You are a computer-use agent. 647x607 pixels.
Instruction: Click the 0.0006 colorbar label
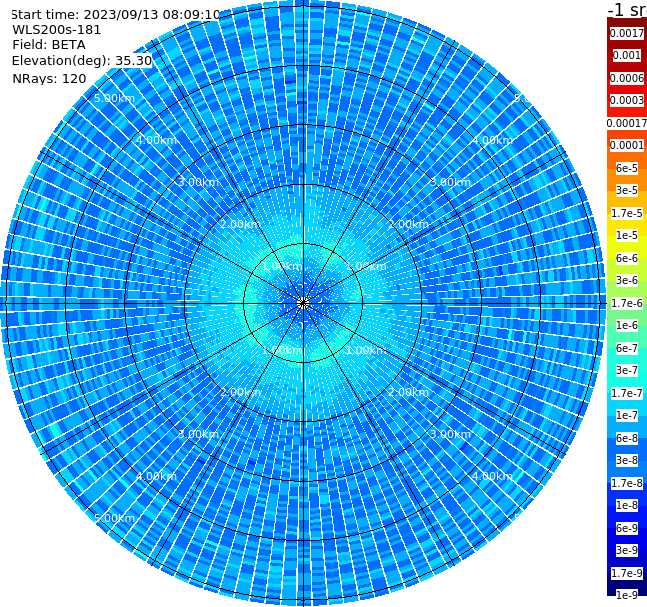click(627, 78)
